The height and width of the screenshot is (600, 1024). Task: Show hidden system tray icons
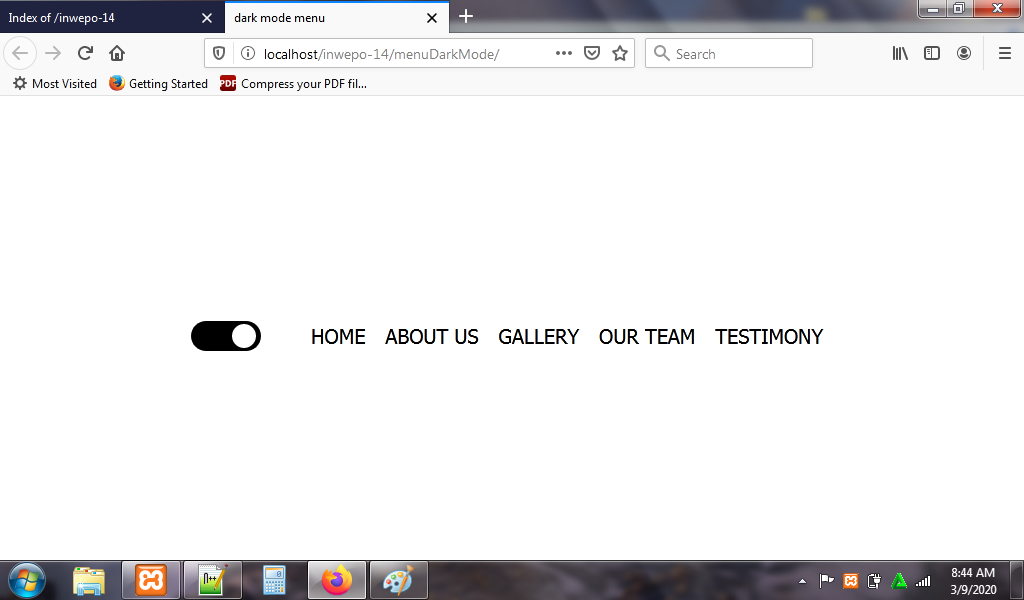[803, 581]
